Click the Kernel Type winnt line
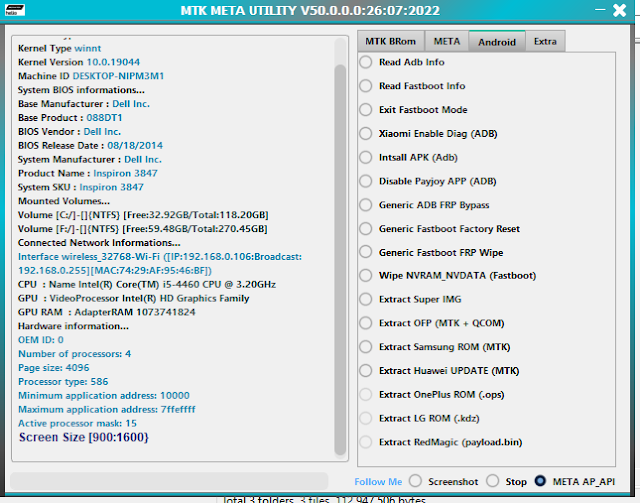 click(59, 48)
